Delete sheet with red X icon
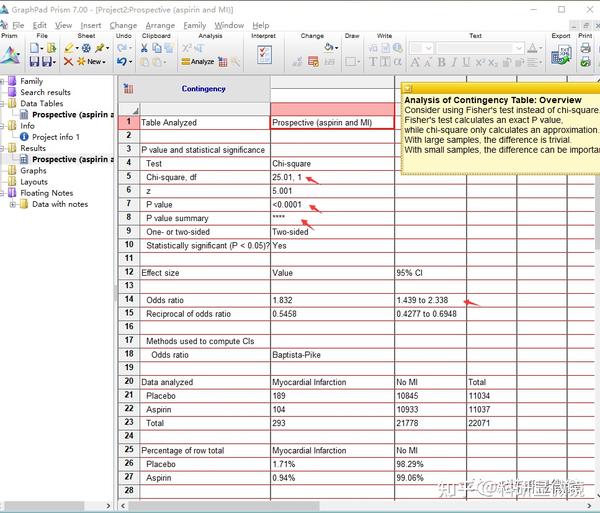The height and width of the screenshot is (513, 600). [x=68, y=61]
